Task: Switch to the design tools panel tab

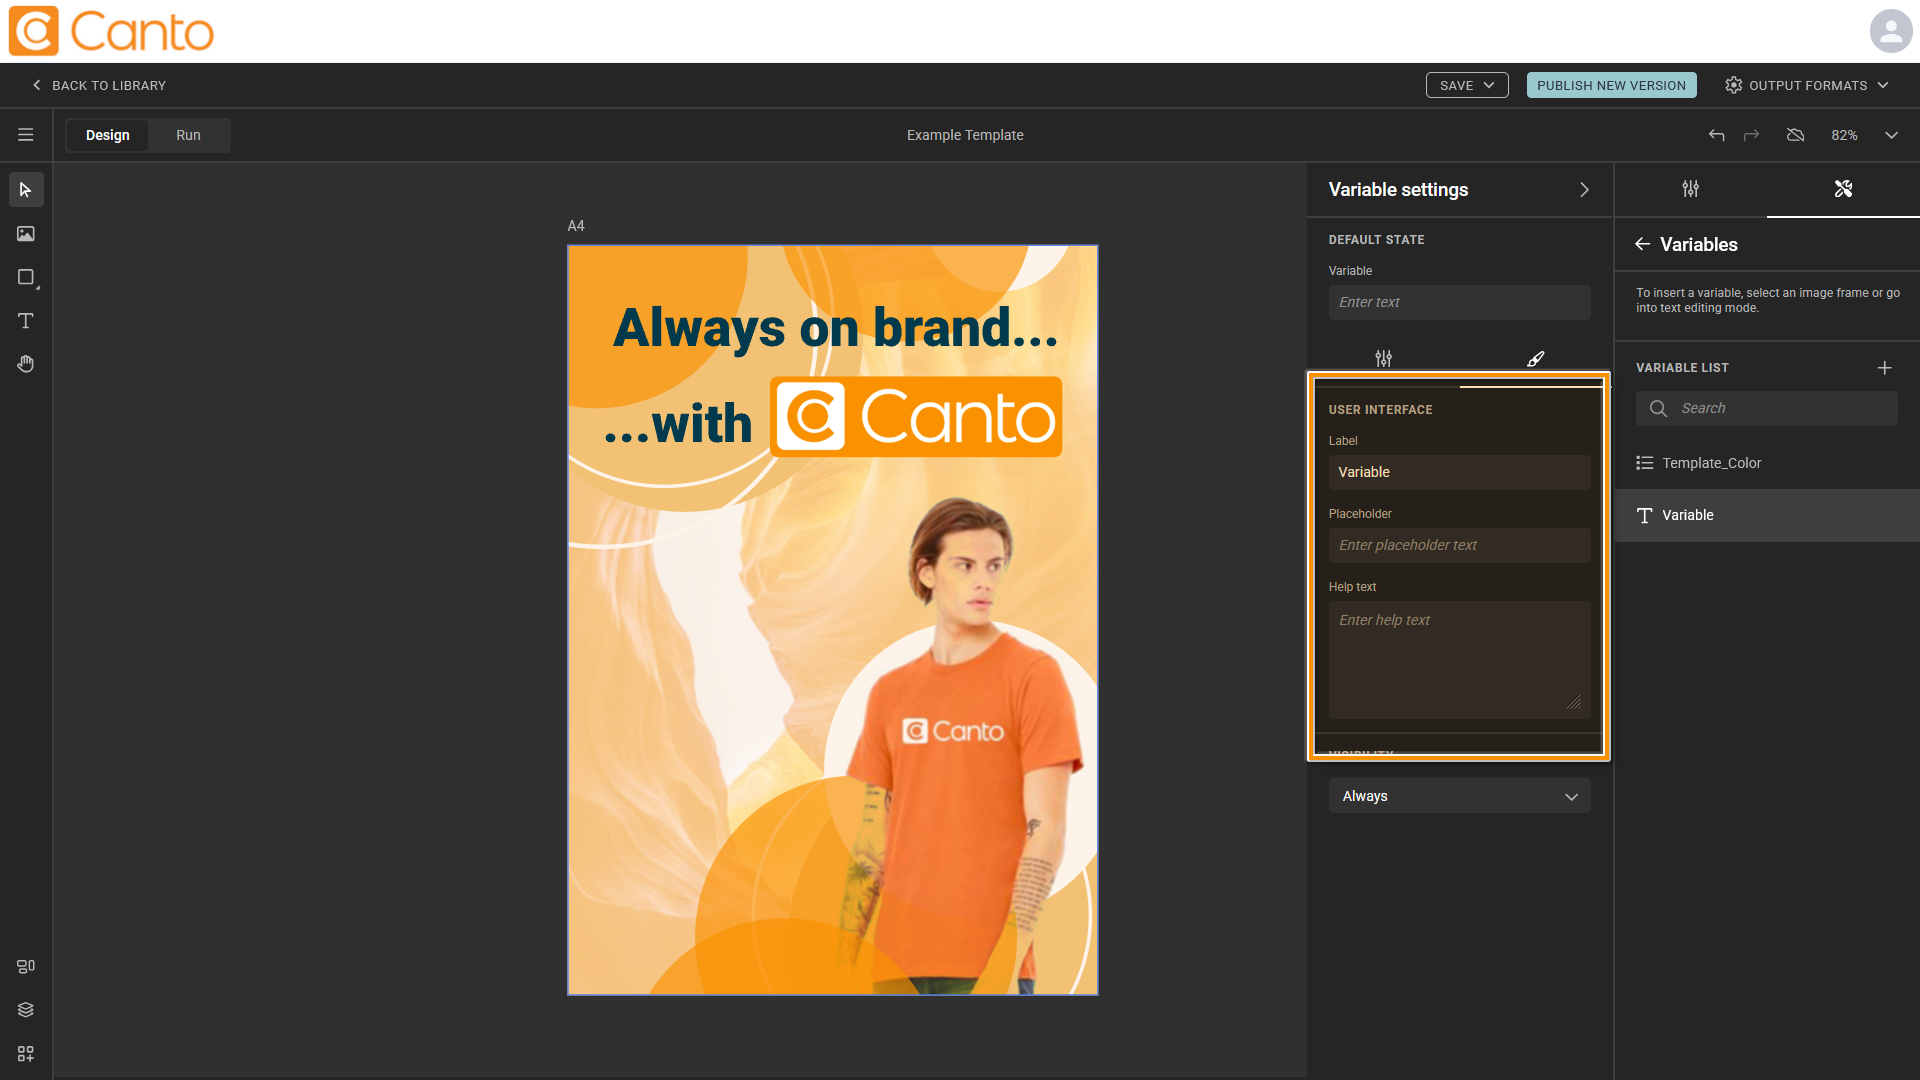Action: pos(1843,189)
